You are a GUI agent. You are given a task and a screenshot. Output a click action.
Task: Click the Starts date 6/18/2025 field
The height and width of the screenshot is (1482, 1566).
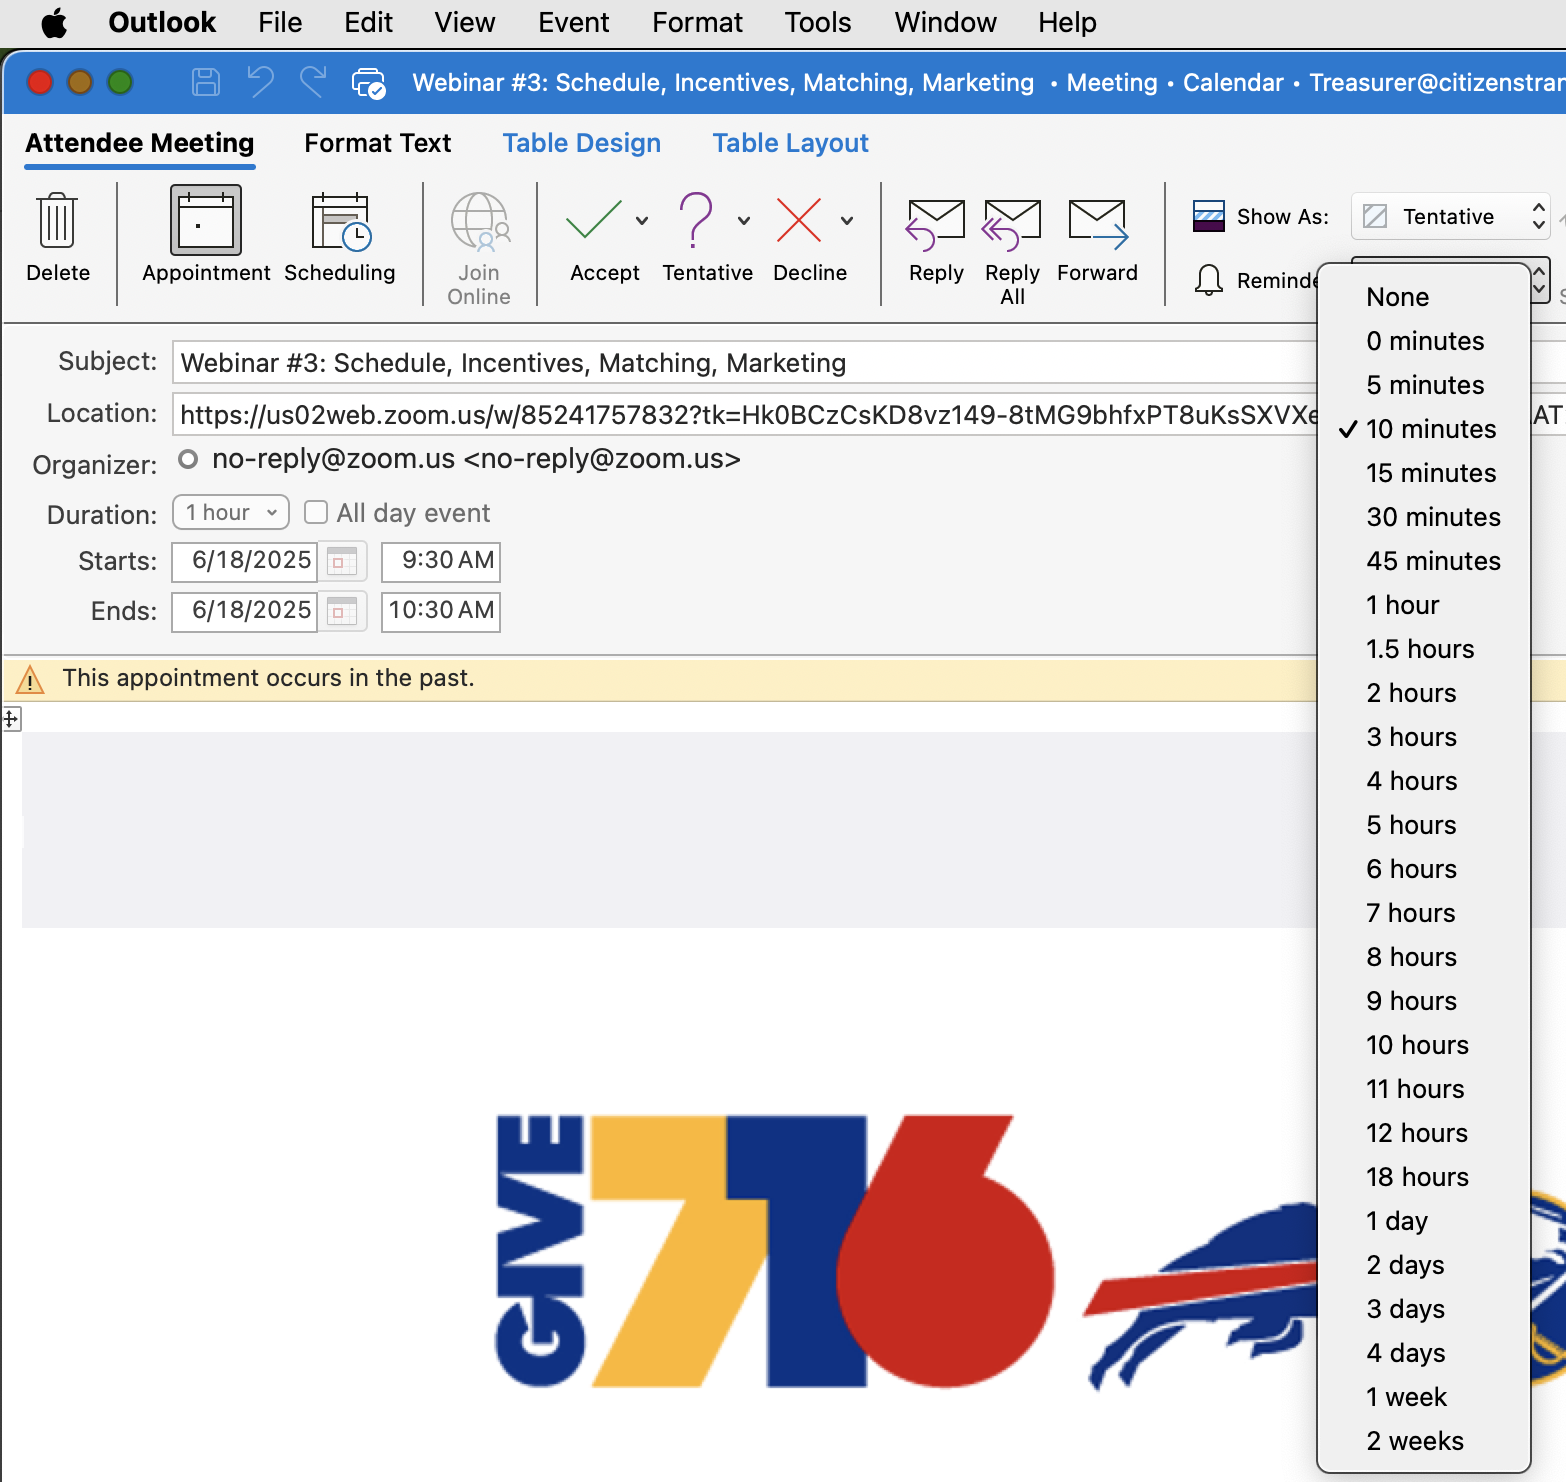[x=245, y=561]
